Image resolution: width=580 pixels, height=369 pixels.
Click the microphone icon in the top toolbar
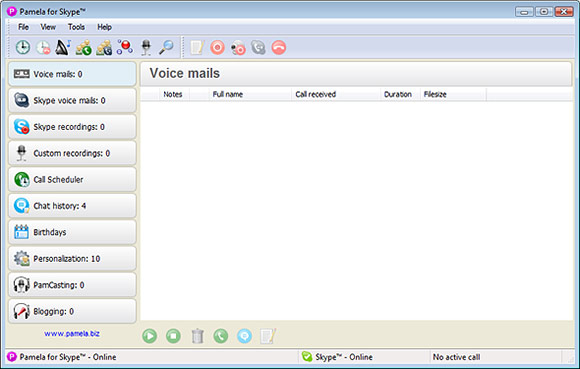coord(146,48)
